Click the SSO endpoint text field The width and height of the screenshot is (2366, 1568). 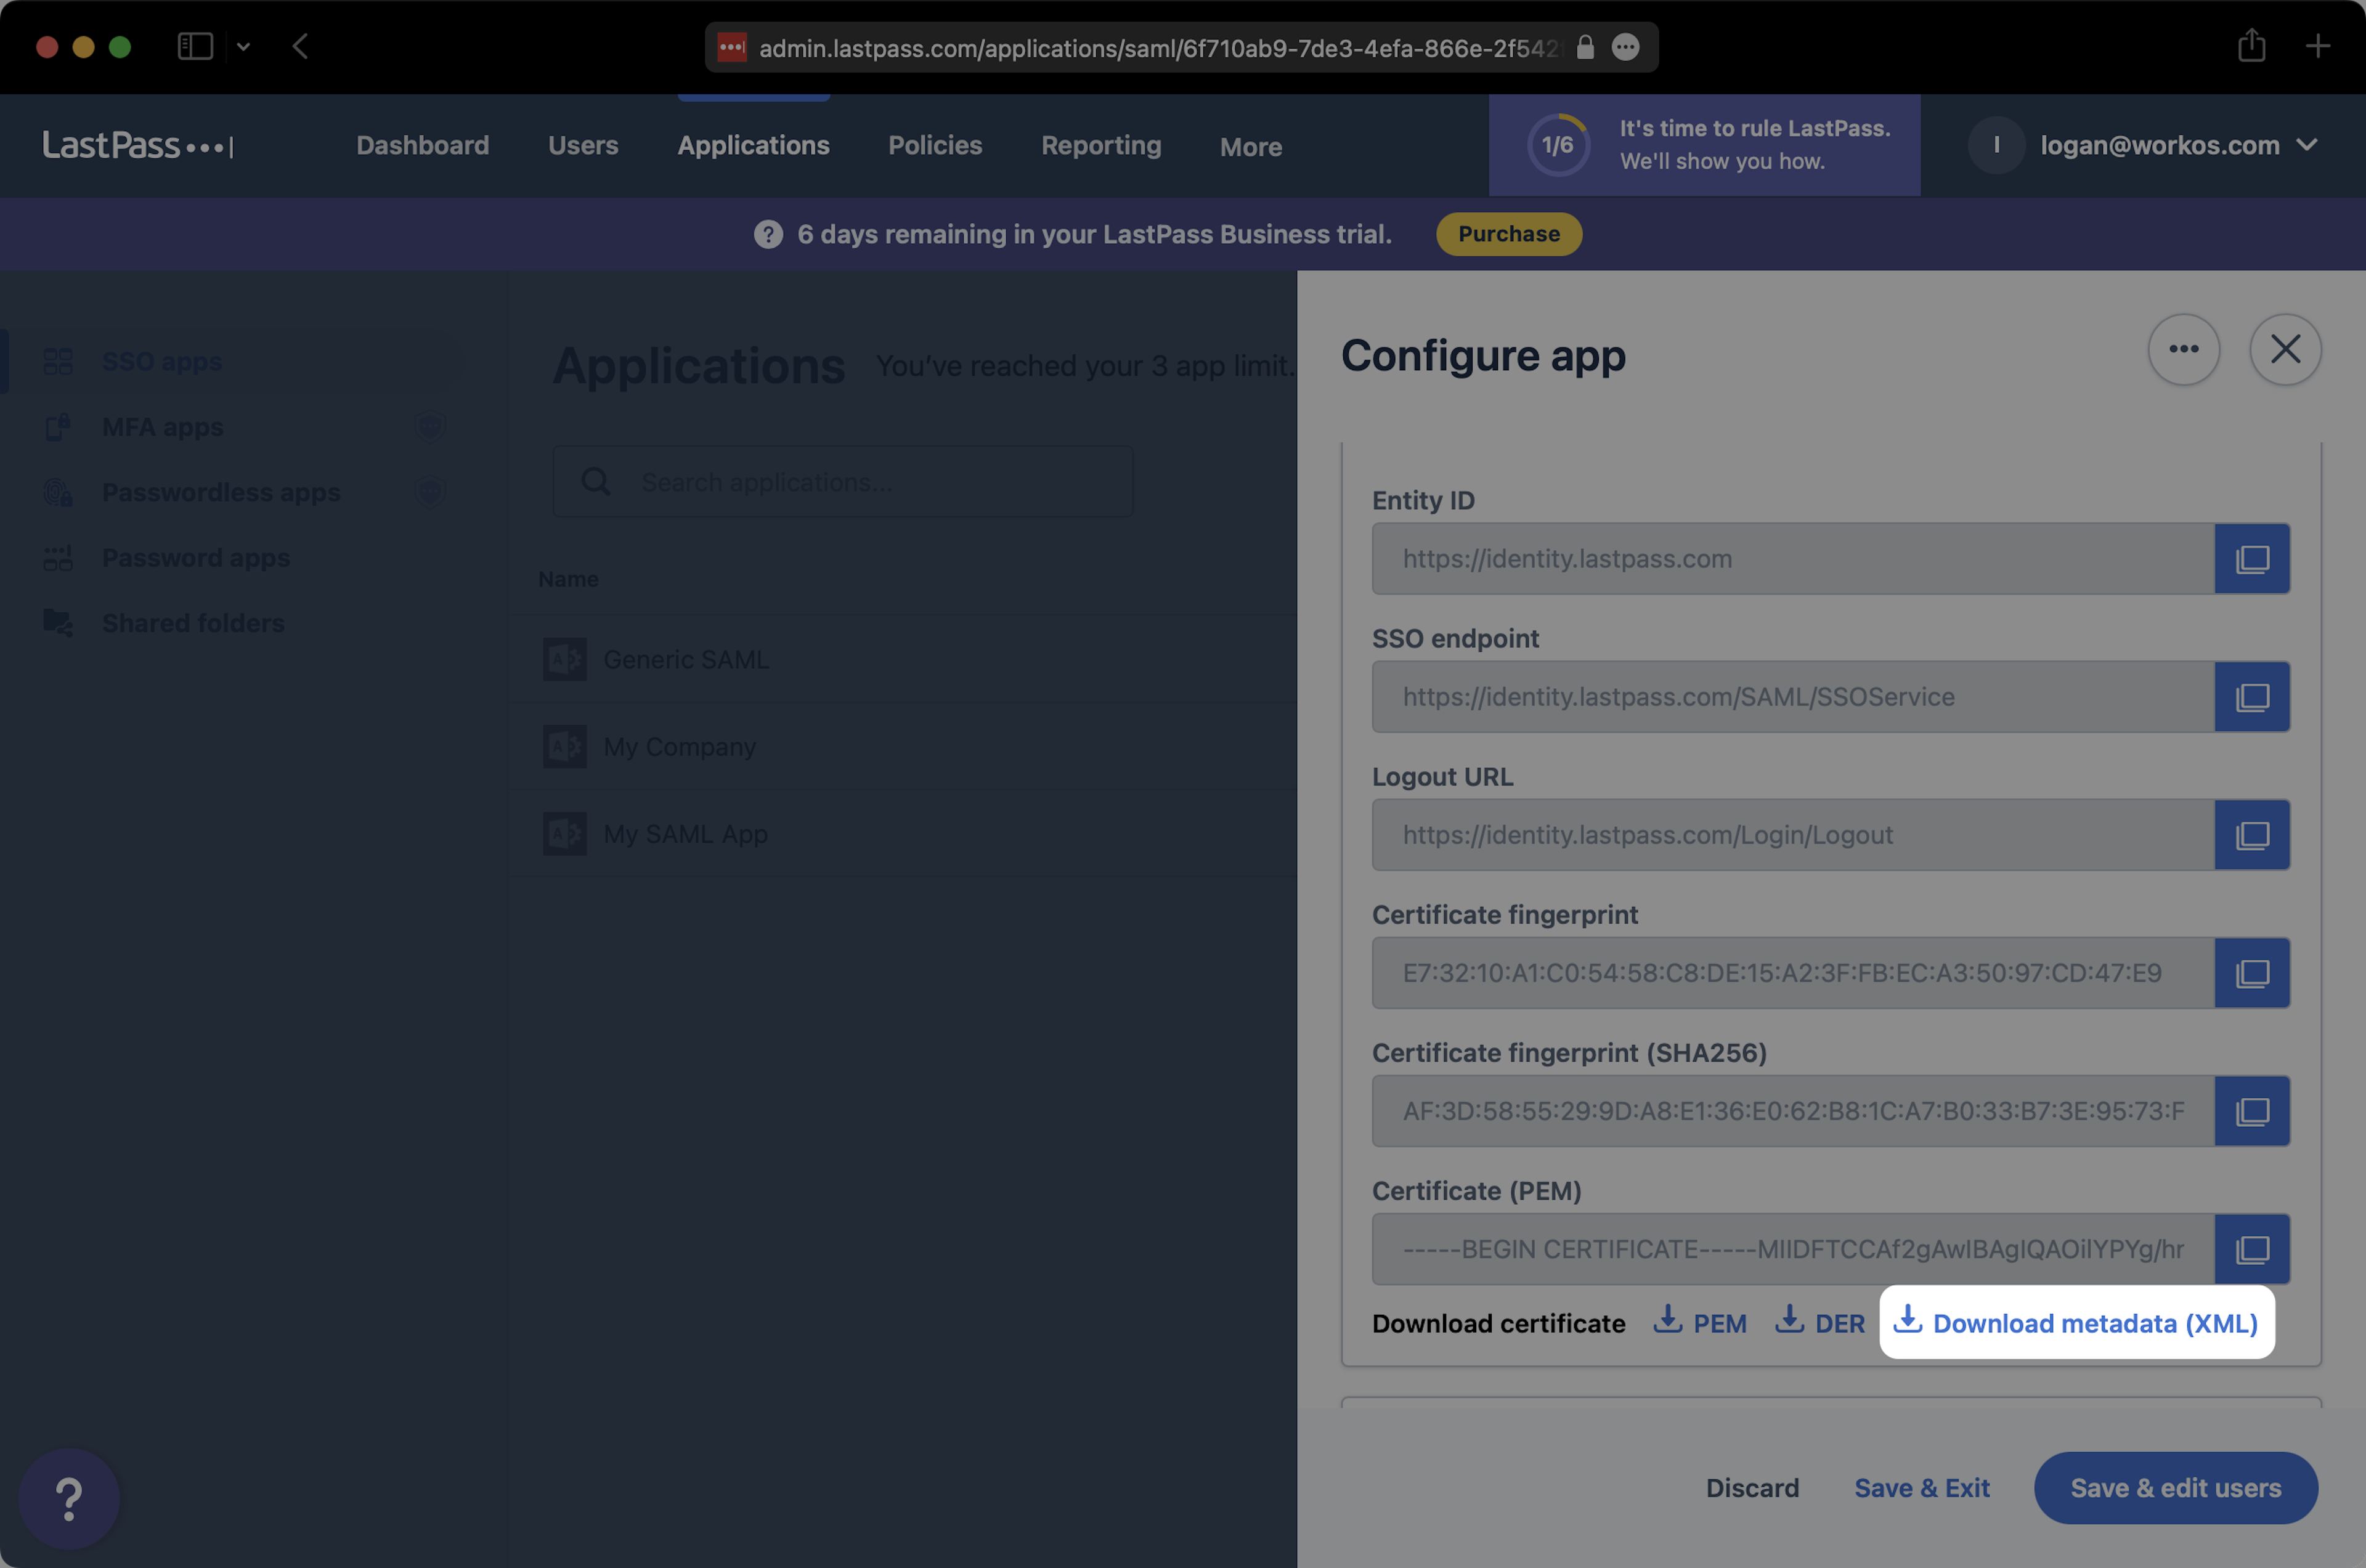click(1792, 697)
